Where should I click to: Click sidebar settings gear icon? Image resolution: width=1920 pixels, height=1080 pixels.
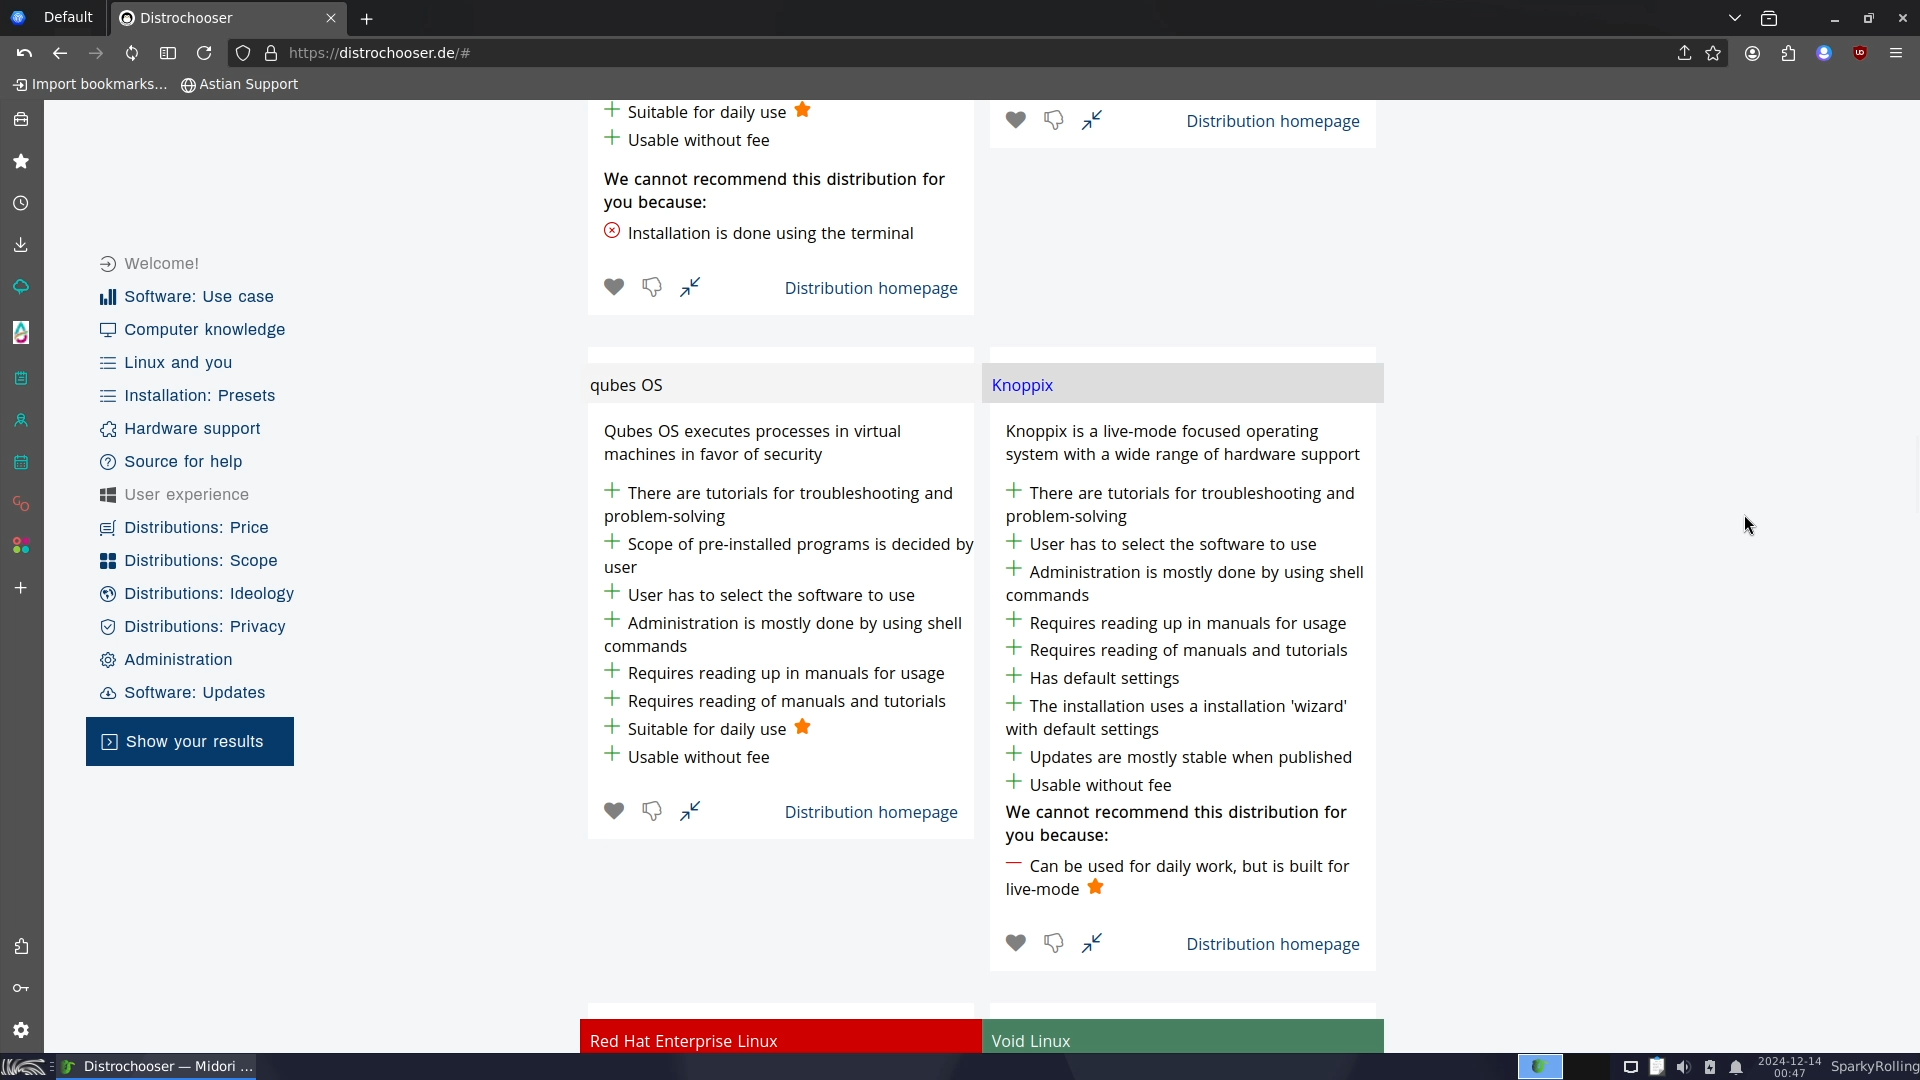coord(21,1030)
